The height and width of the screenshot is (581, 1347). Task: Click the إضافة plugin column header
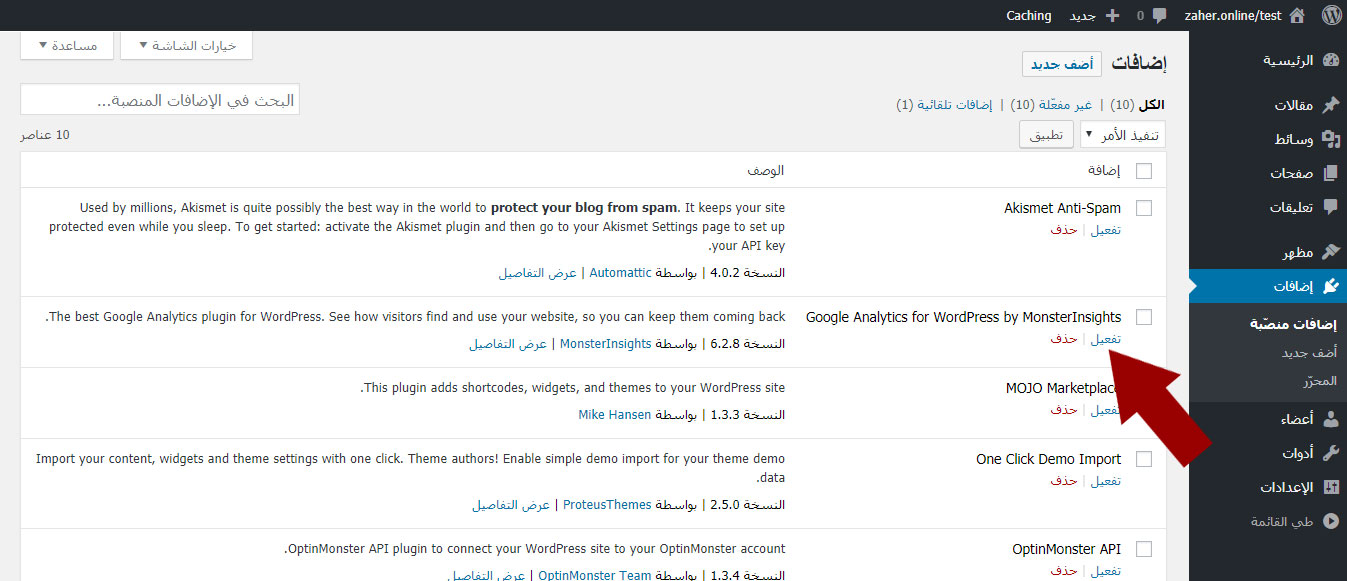tap(1104, 171)
